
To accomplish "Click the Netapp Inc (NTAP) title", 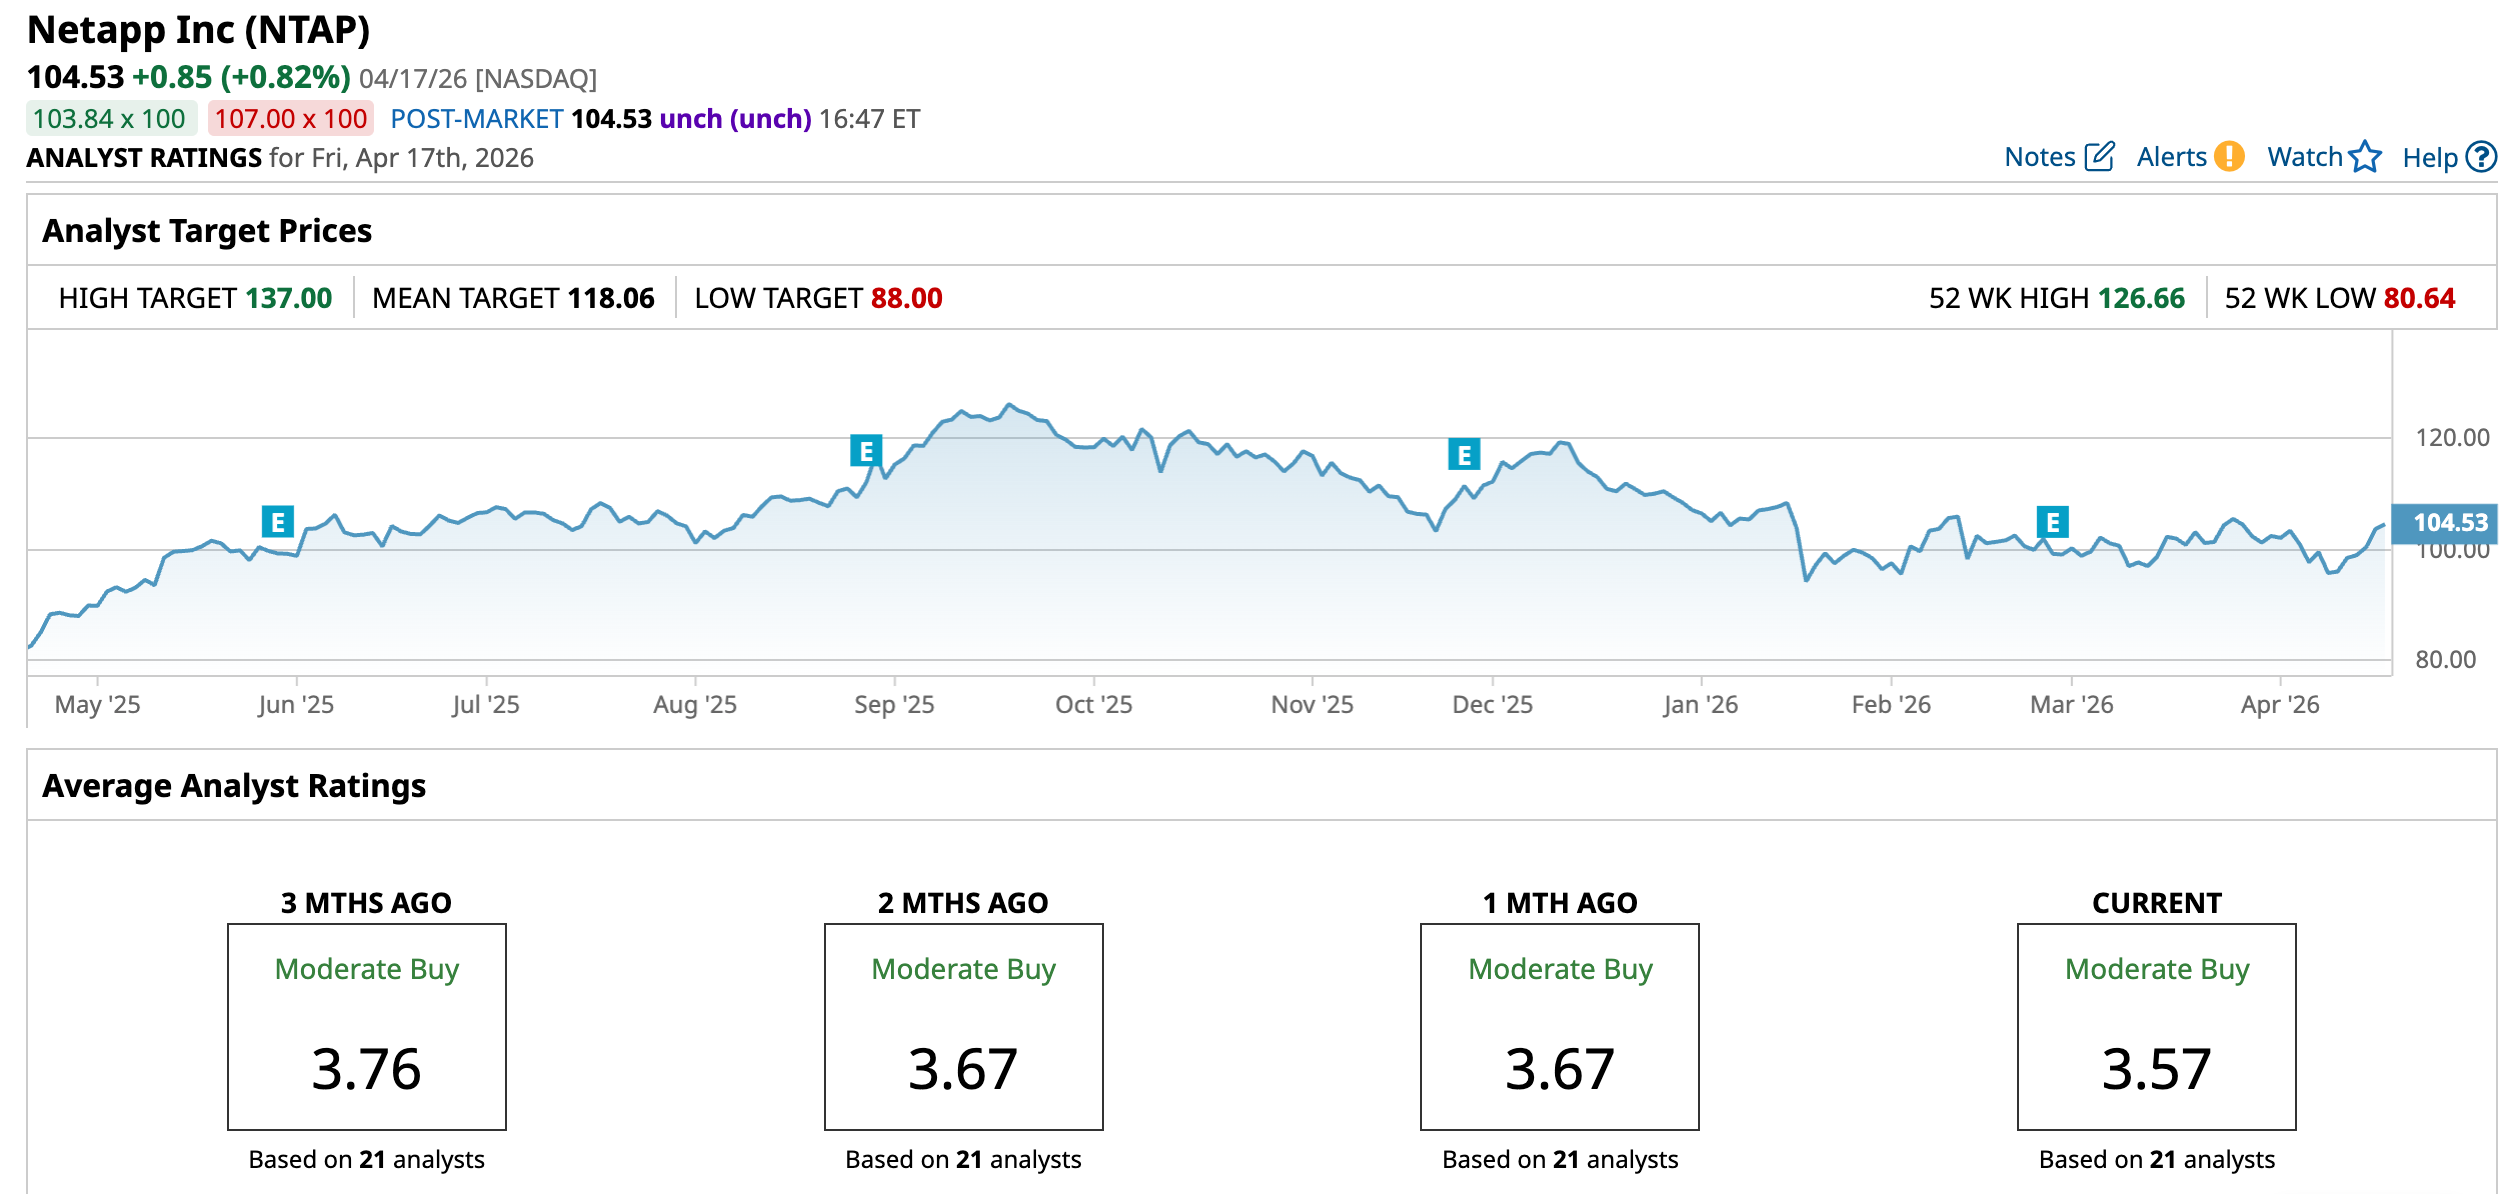I will (x=198, y=30).
